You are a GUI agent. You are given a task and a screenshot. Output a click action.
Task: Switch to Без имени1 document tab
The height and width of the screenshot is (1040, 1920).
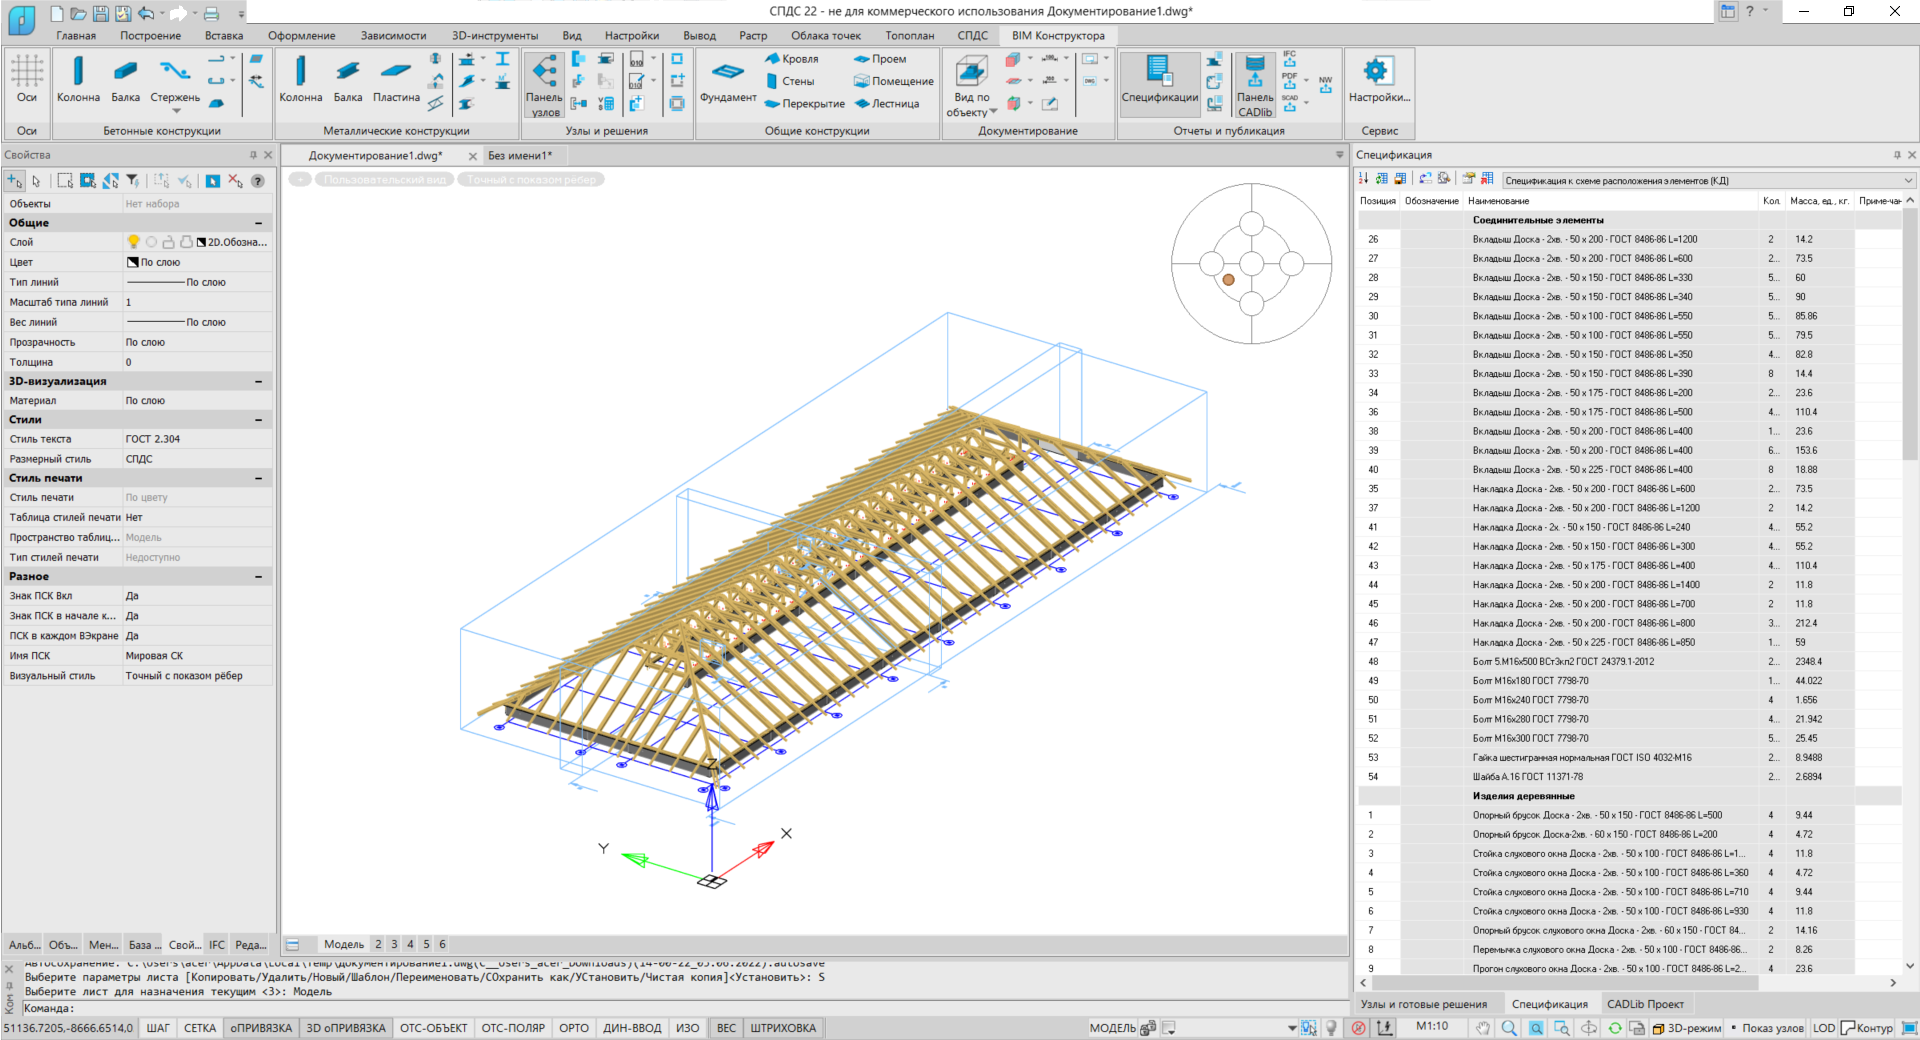(x=519, y=156)
